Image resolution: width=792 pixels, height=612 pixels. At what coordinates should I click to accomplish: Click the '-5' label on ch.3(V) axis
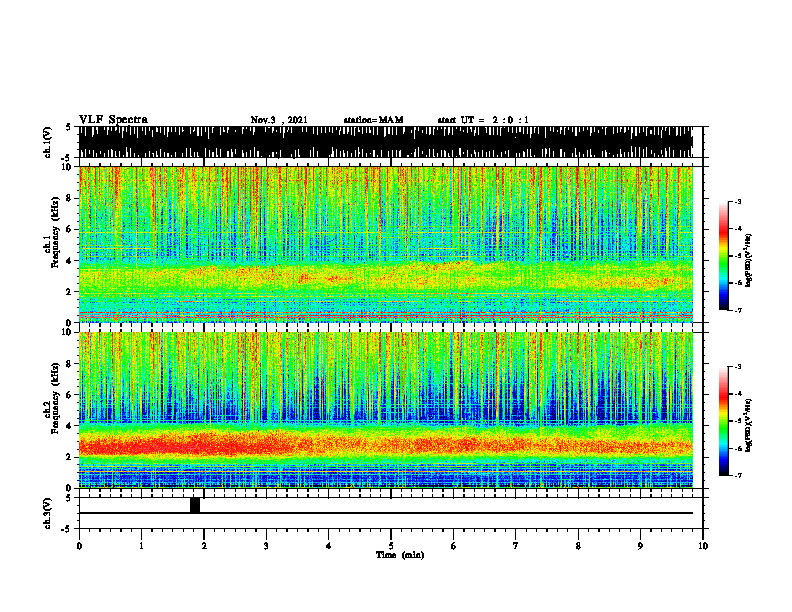[x=68, y=529]
